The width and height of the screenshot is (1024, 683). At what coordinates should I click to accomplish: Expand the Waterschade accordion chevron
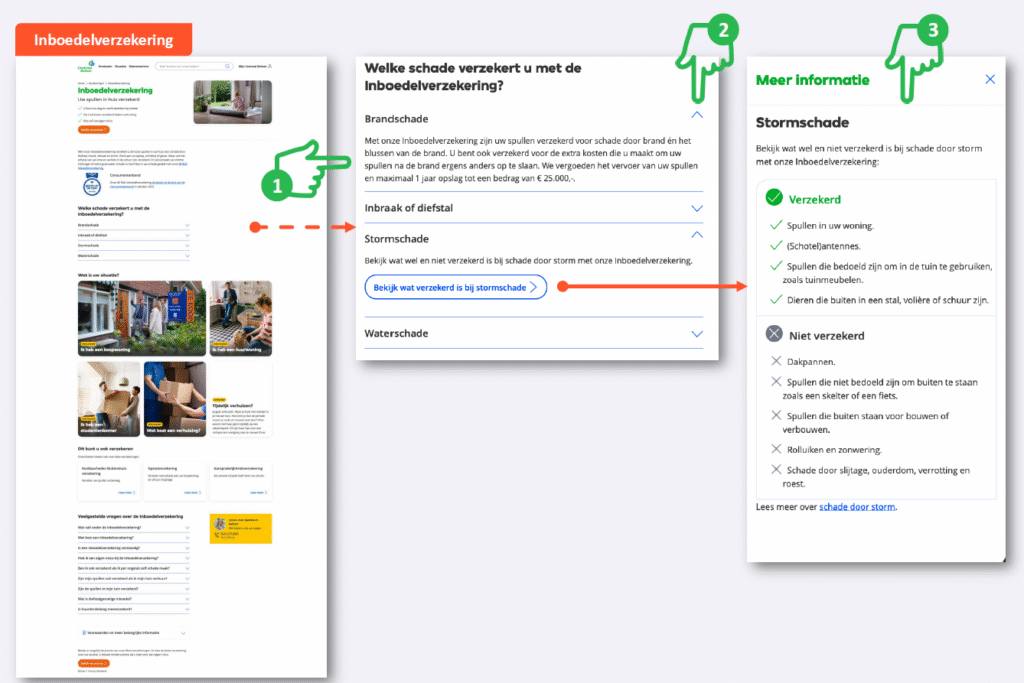[697, 333]
